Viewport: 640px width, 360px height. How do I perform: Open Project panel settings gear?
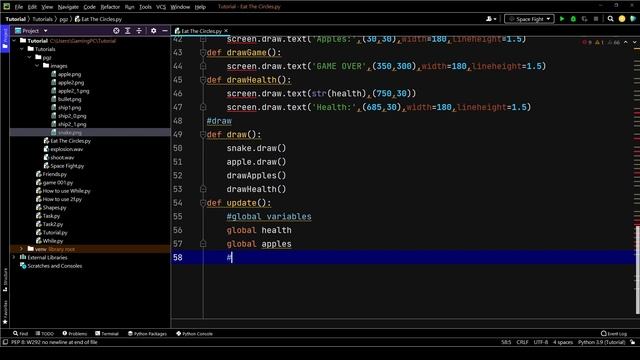click(x=153, y=31)
